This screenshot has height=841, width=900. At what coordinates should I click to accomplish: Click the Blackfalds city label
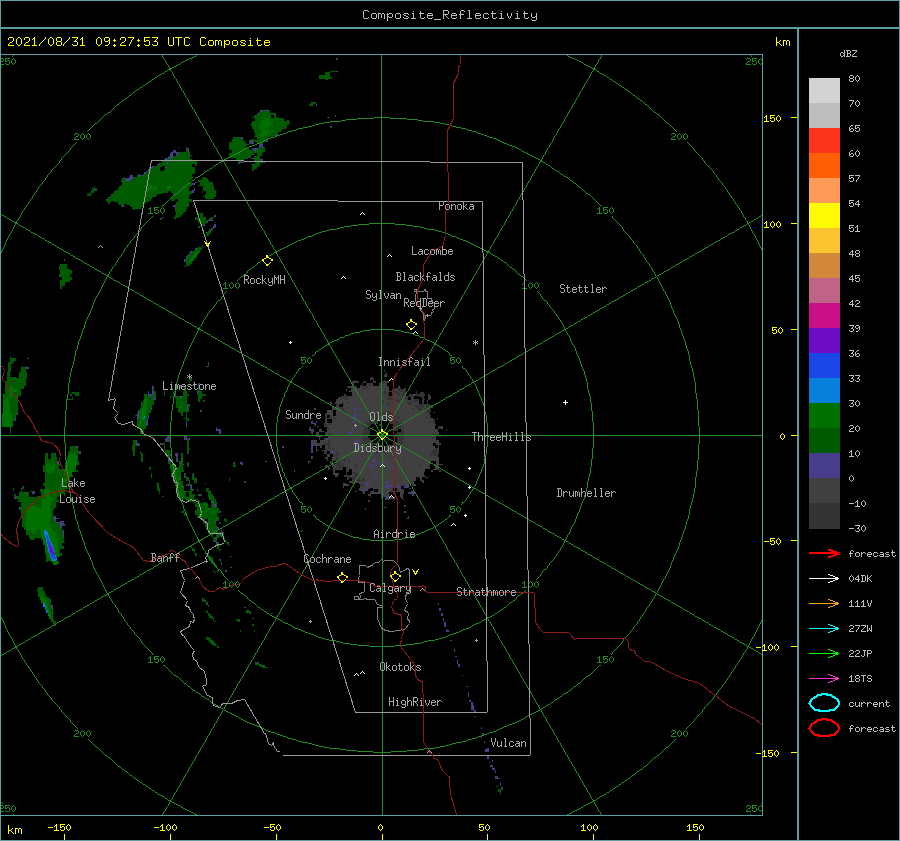coord(425,277)
